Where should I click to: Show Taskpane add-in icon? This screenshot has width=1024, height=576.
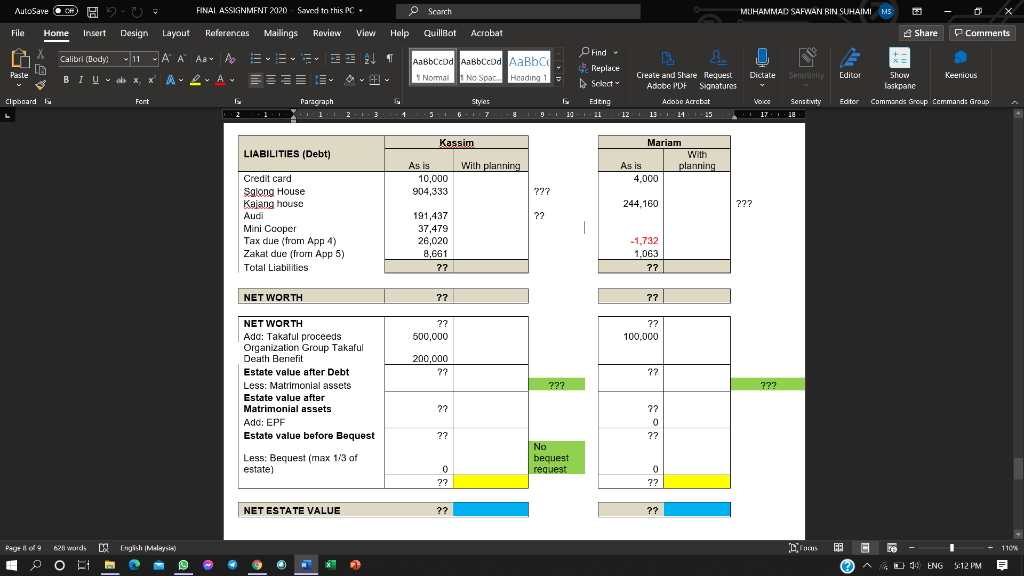(x=899, y=69)
